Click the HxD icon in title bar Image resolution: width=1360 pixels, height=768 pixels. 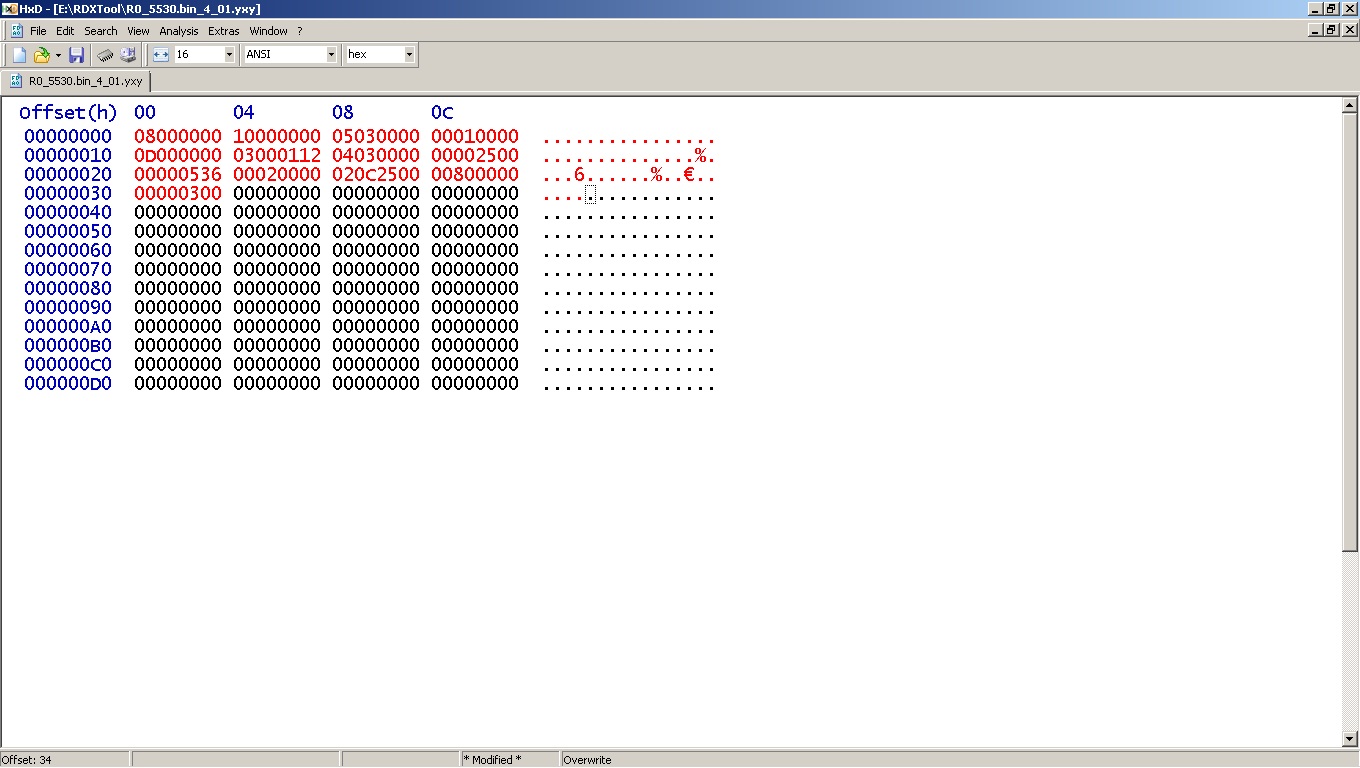click(9, 8)
